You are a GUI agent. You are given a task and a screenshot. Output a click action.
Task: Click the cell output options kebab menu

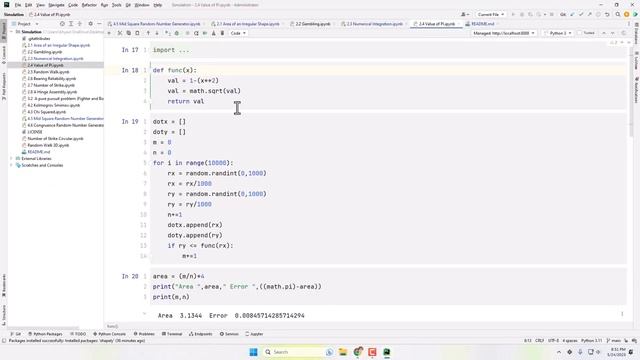pyautogui.click(x=622, y=314)
